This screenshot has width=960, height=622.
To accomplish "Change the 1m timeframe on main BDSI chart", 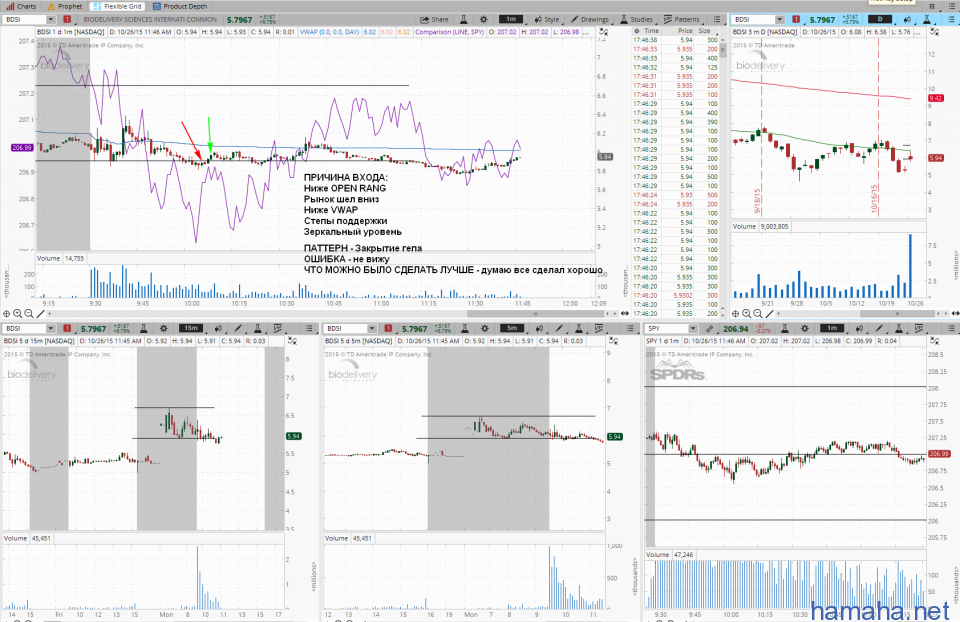I will pos(511,20).
